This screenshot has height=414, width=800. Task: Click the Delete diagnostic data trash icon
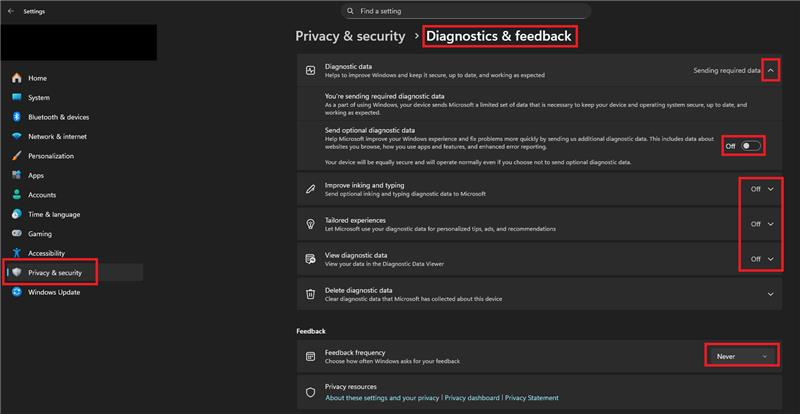(x=310, y=294)
